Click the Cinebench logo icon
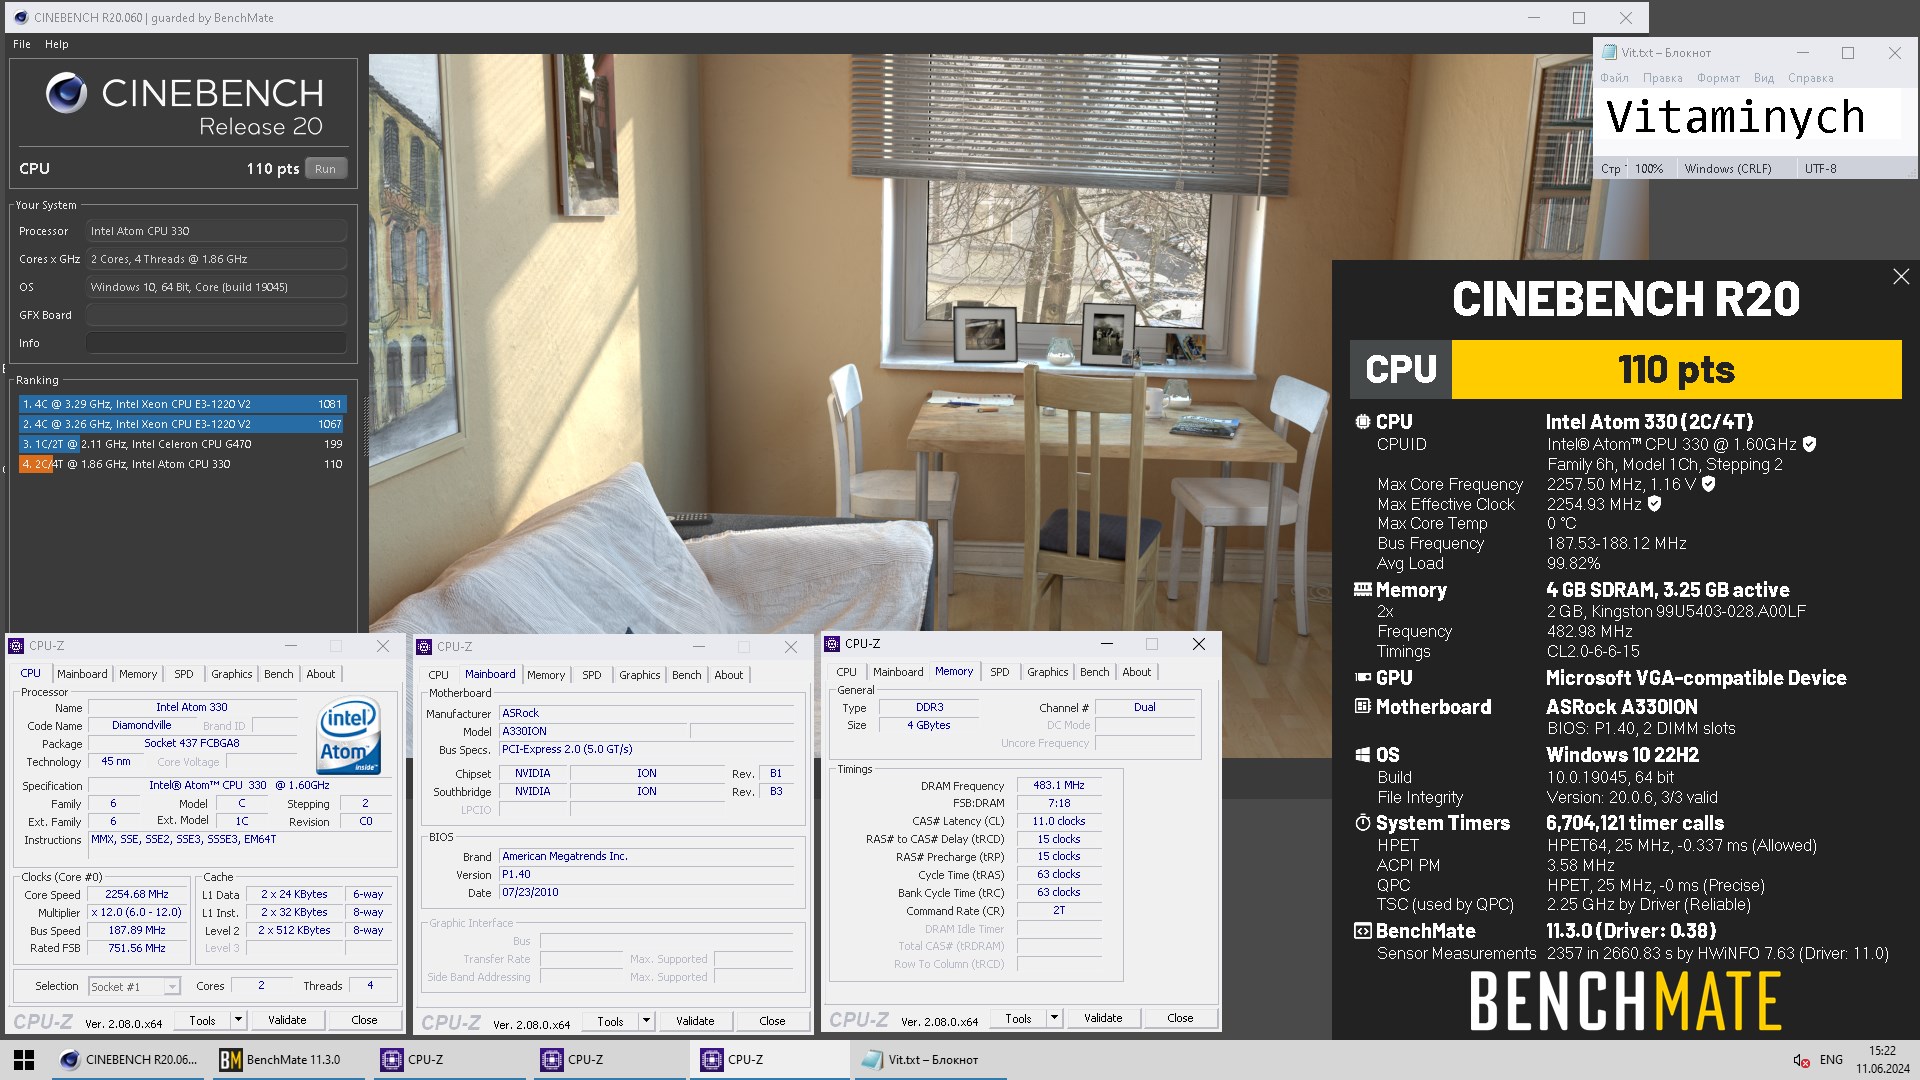The image size is (1920, 1080). click(67, 93)
